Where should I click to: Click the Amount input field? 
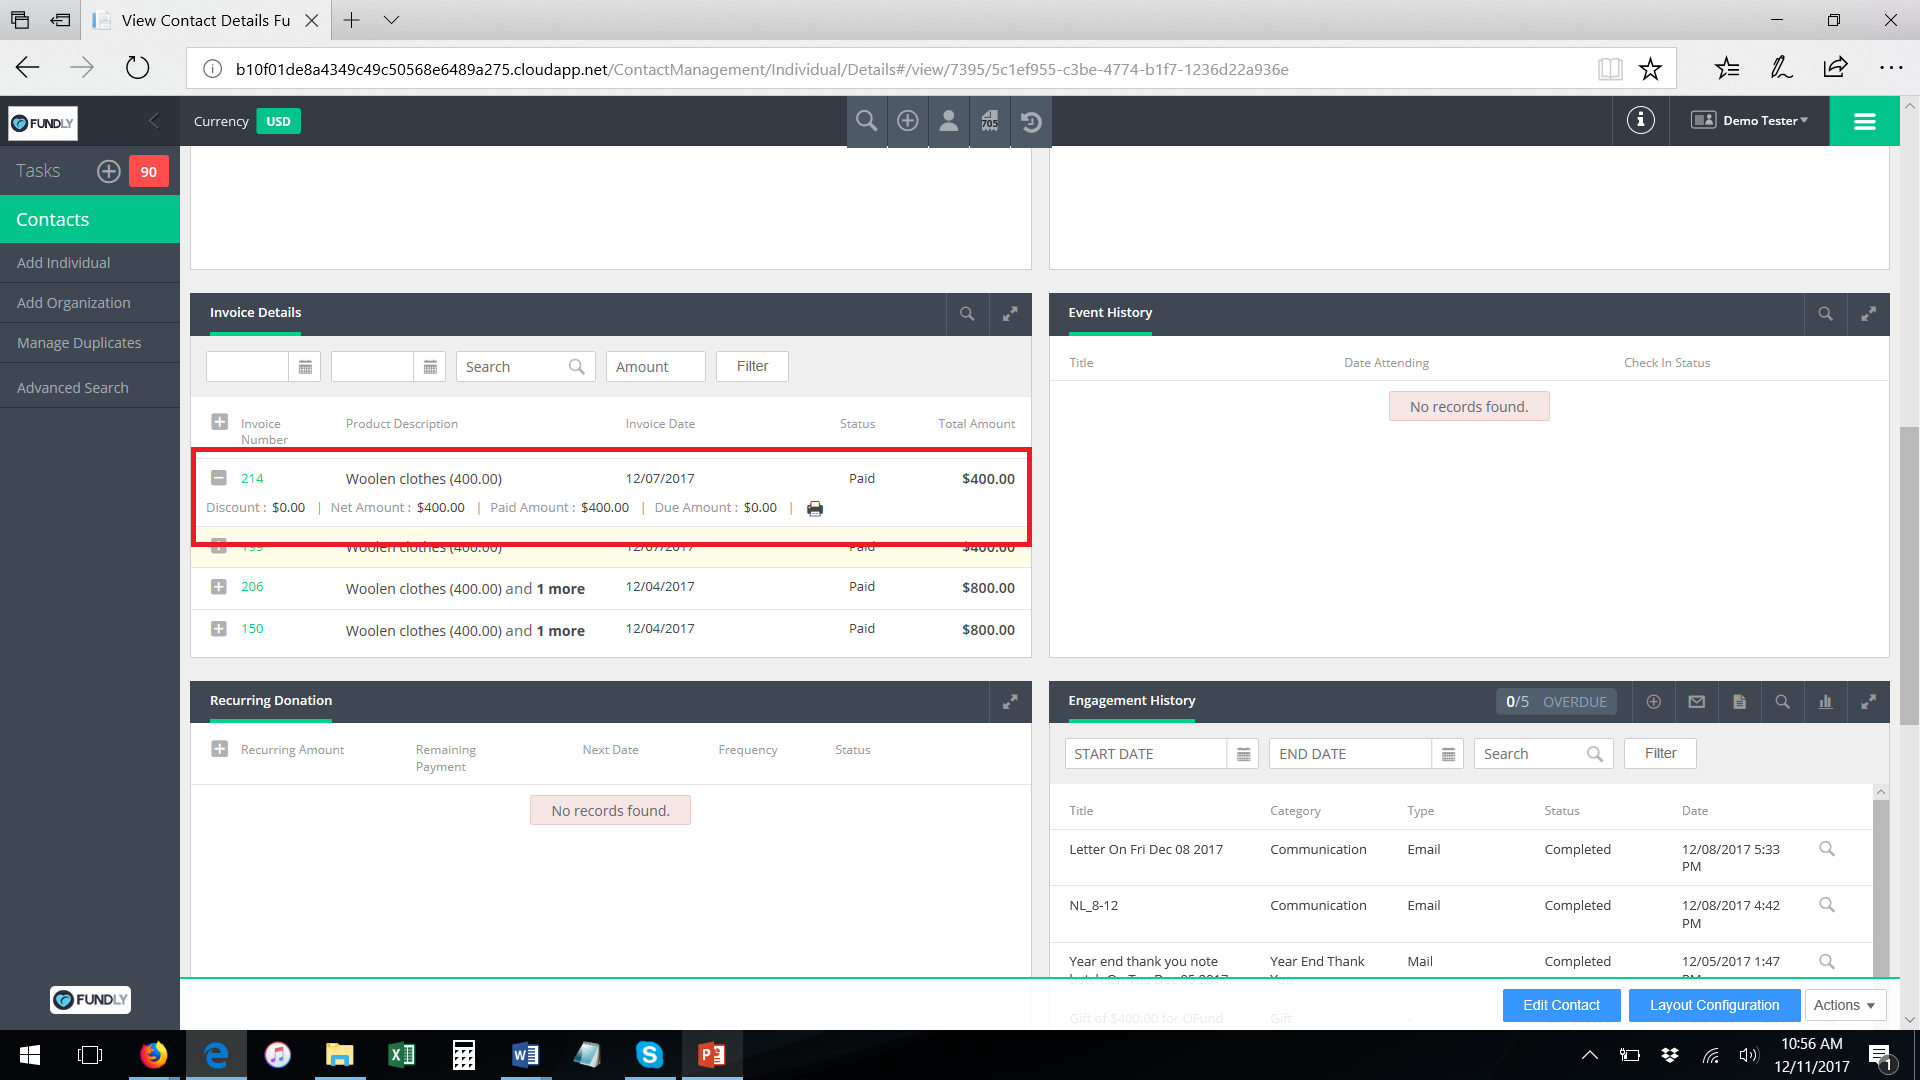(x=655, y=367)
